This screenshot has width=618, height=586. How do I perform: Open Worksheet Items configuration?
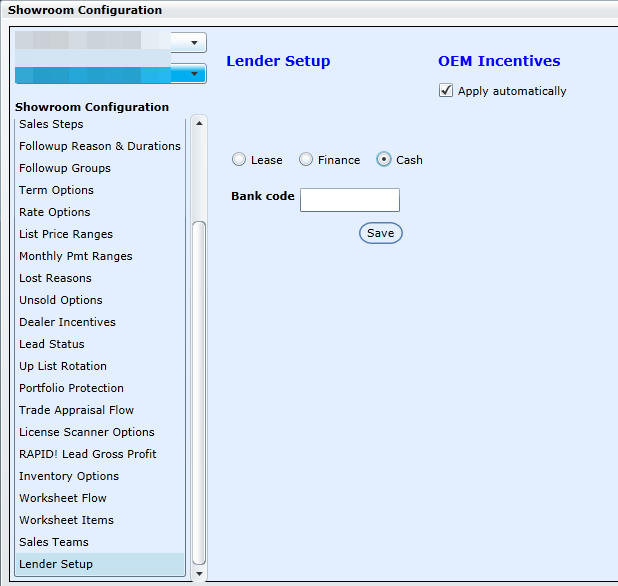pyautogui.click(x=66, y=520)
